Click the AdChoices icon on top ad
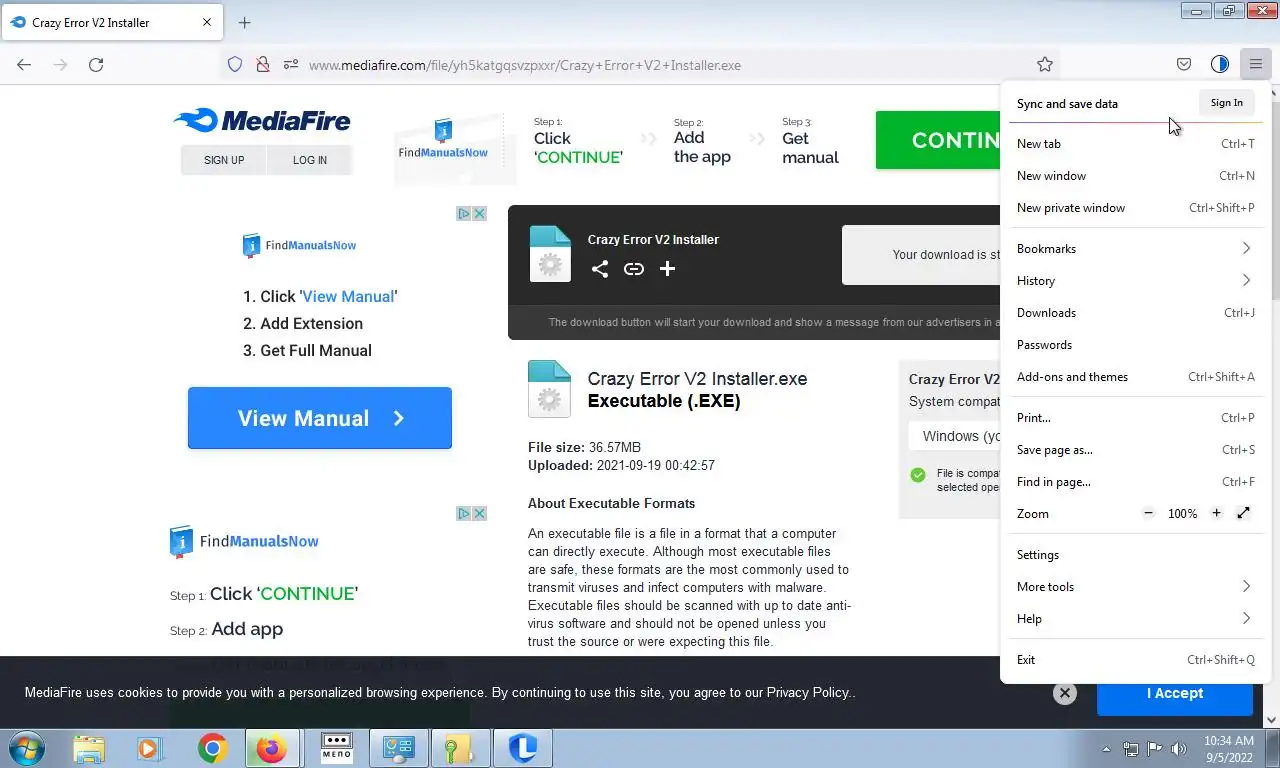1280x768 pixels. click(464, 213)
